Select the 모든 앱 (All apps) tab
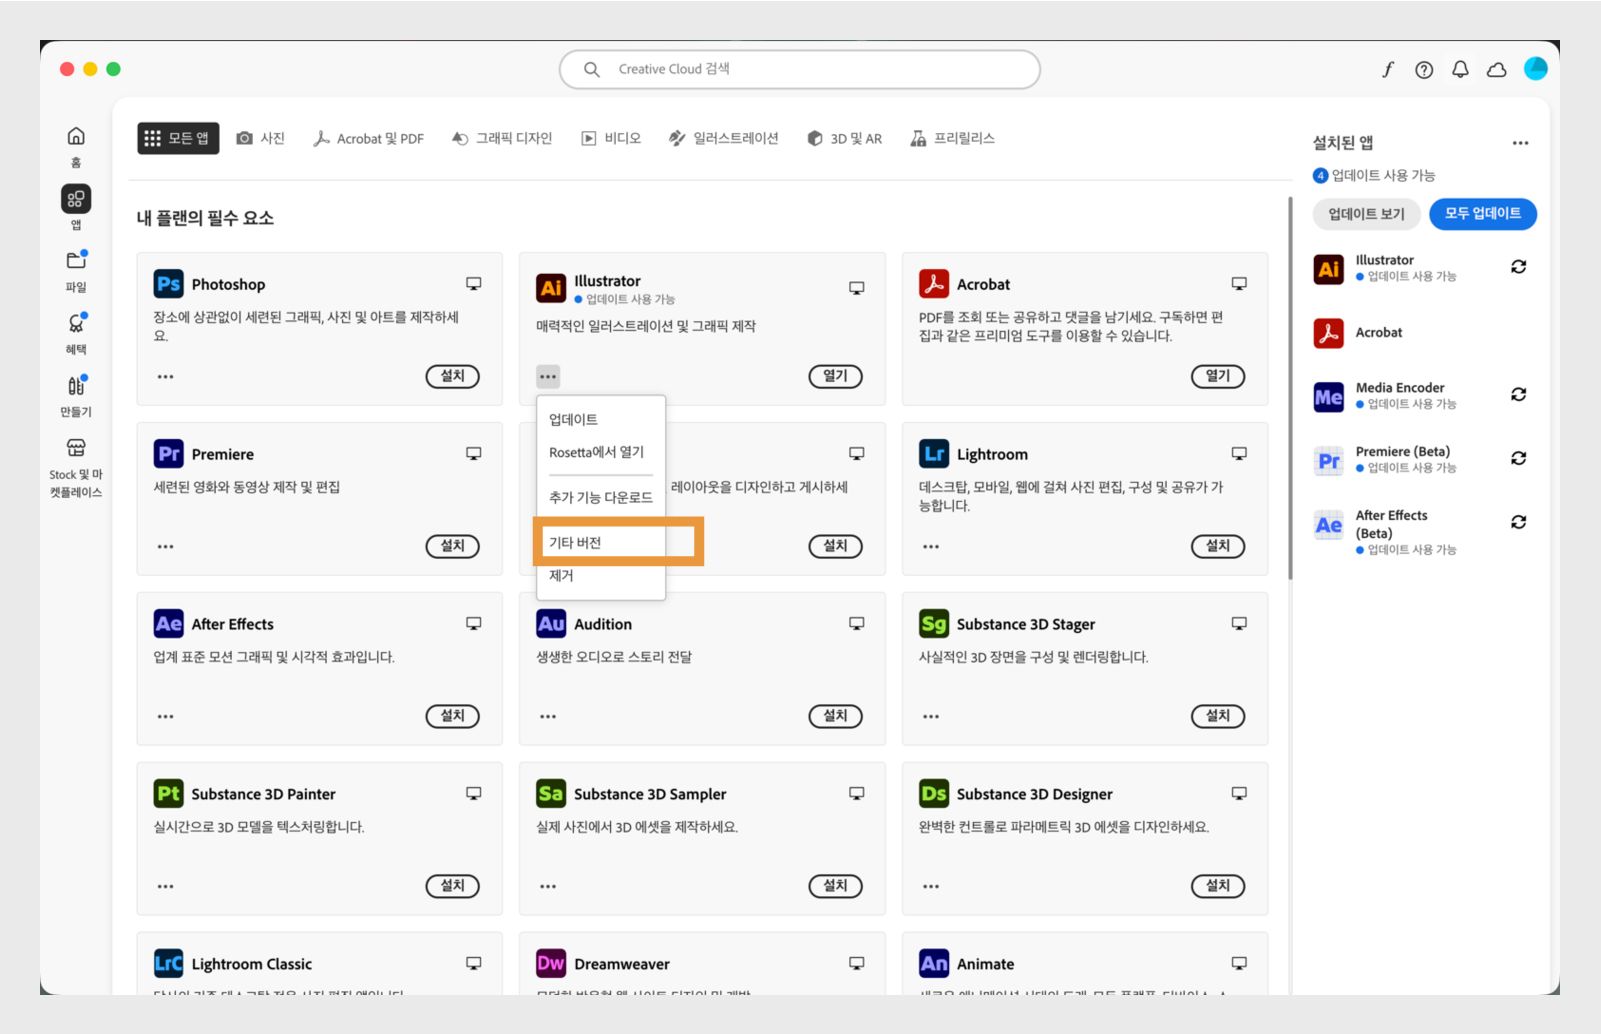Image resolution: width=1601 pixels, height=1034 pixels. coord(178,138)
